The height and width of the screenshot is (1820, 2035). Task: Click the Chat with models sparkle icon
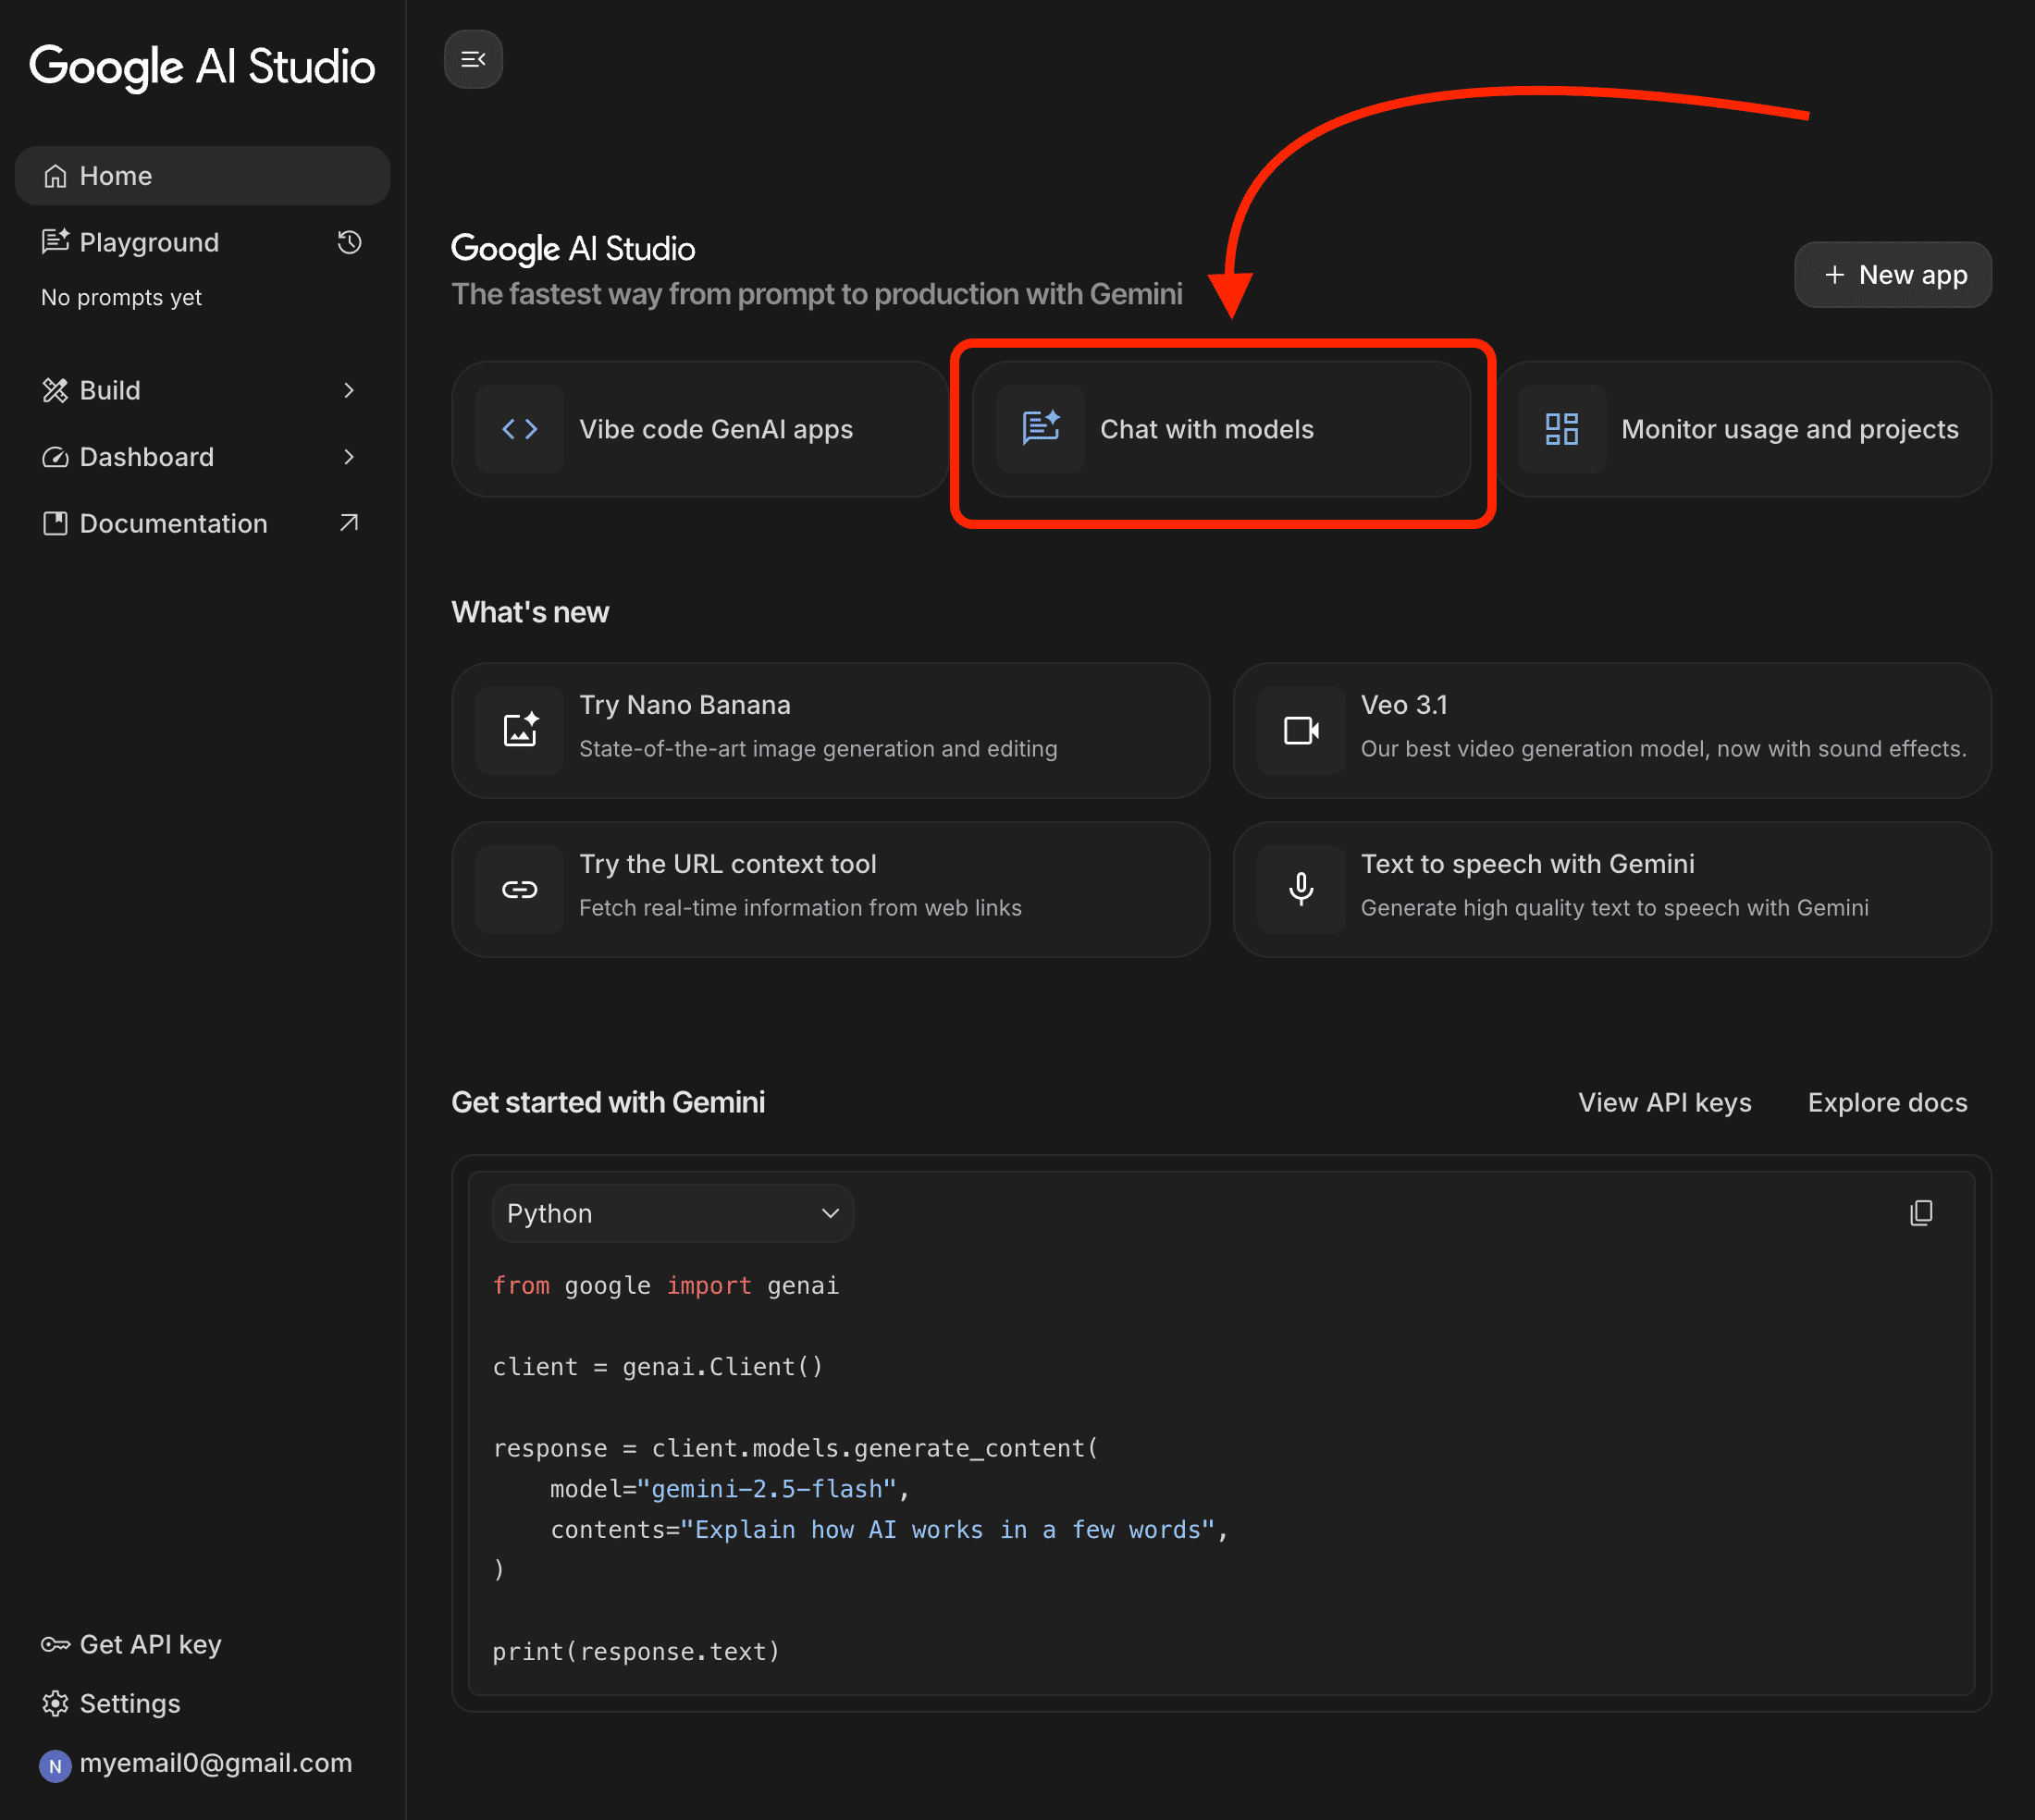click(1040, 429)
